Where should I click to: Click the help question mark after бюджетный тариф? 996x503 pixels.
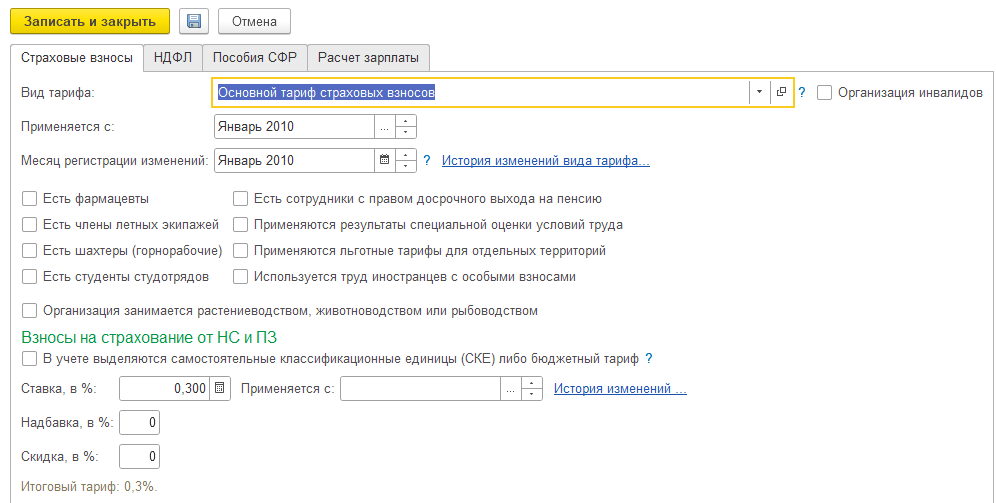tap(649, 359)
